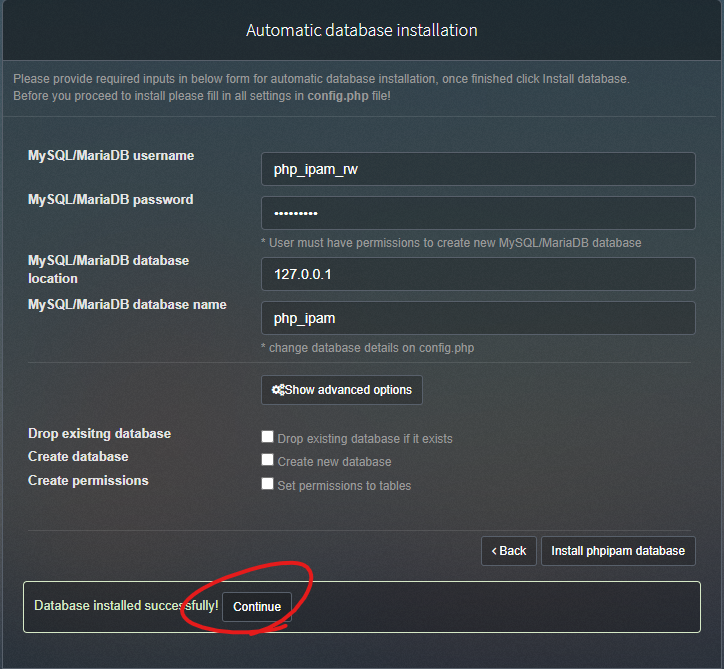Click 'MySQL/MariaDB username' label
Image resolution: width=724 pixels, height=669 pixels.
pyautogui.click(x=111, y=156)
